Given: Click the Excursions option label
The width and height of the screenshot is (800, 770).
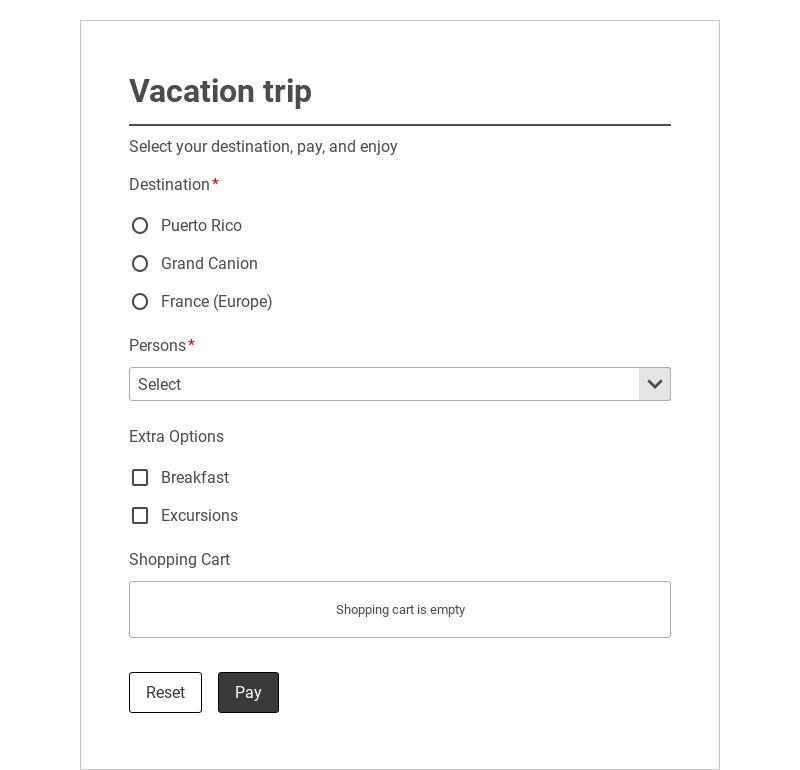Looking at the screenshot, I should 199,516.
